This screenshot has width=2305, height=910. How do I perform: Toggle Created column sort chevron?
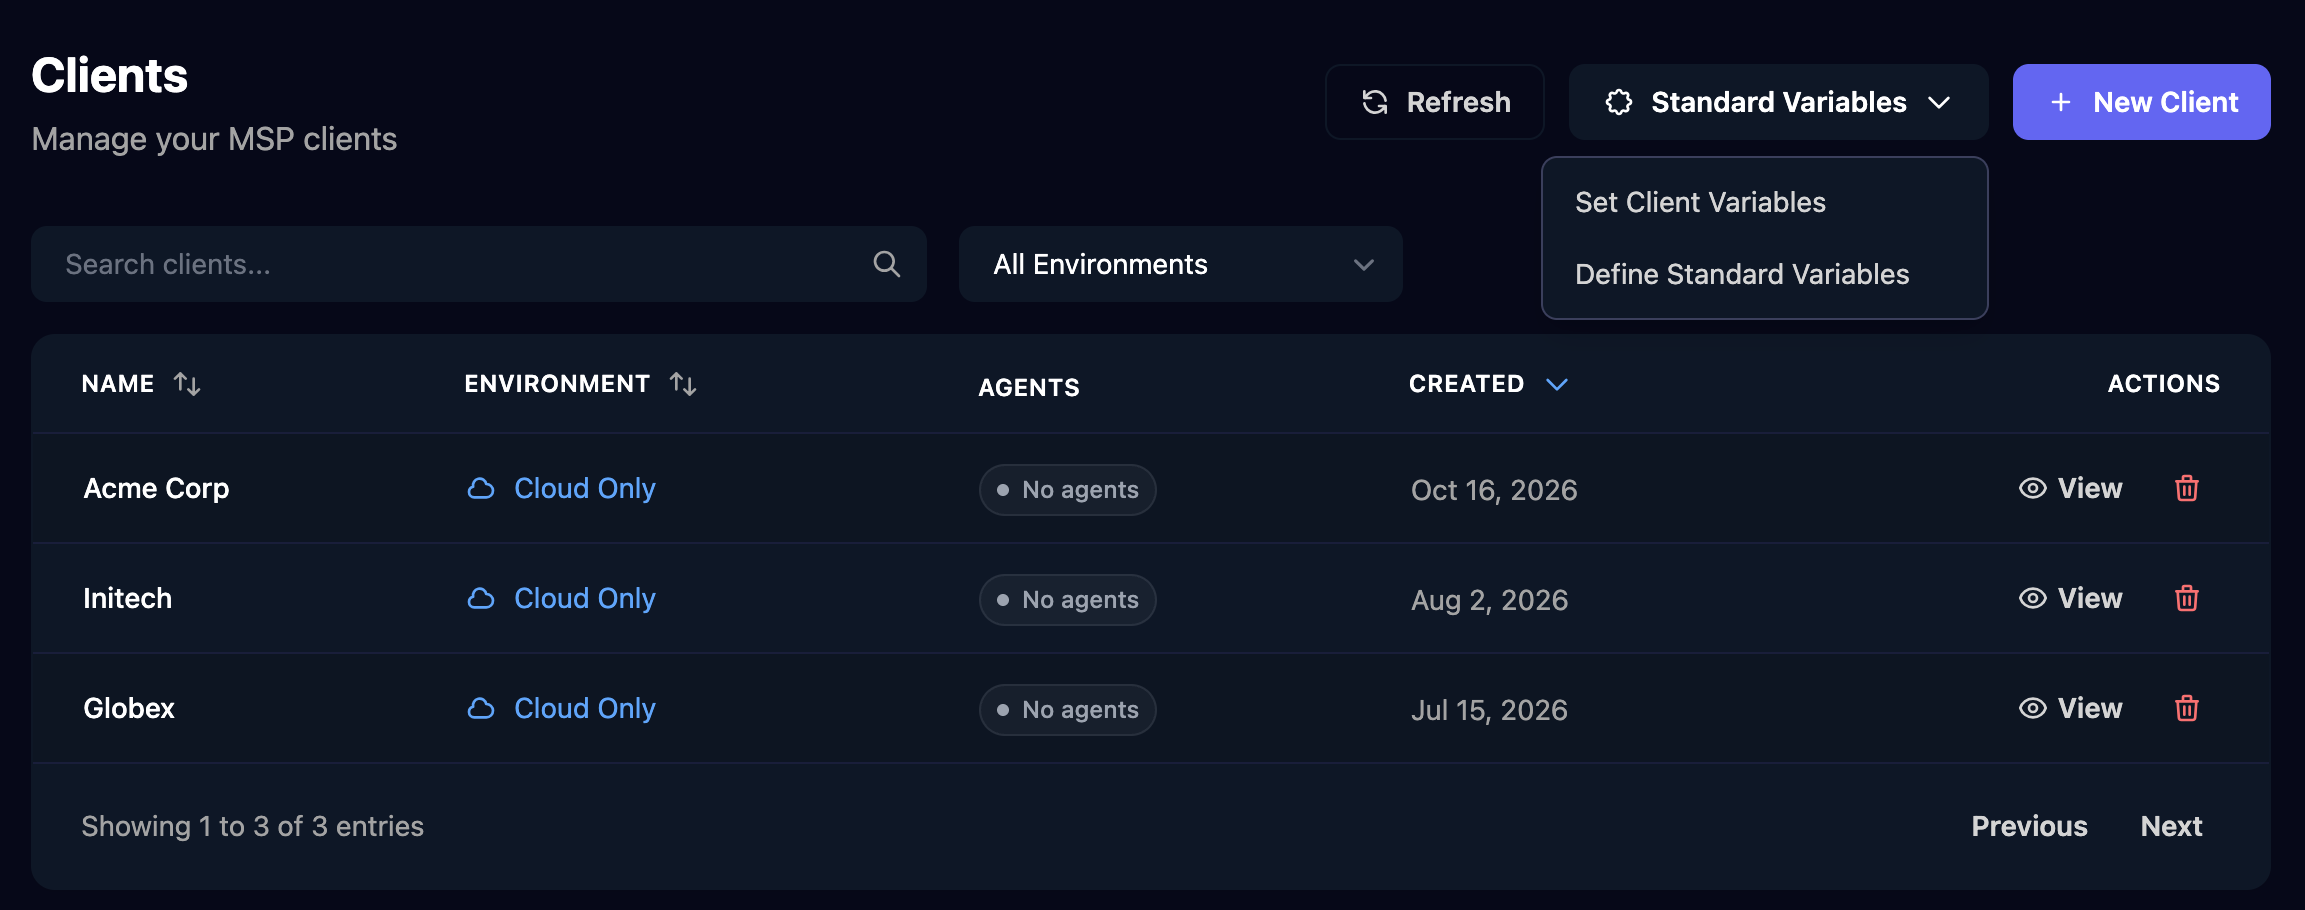[x=1557, y=384]
